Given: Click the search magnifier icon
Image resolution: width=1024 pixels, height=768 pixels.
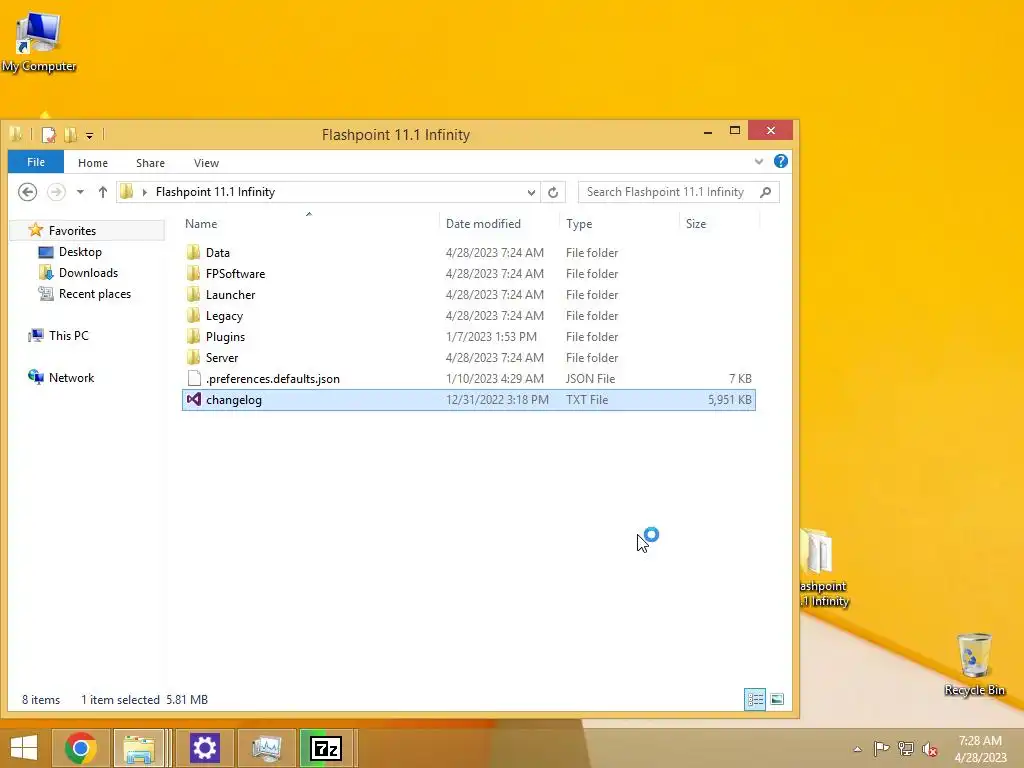Looking at the screenshot, I should [765, 192].
